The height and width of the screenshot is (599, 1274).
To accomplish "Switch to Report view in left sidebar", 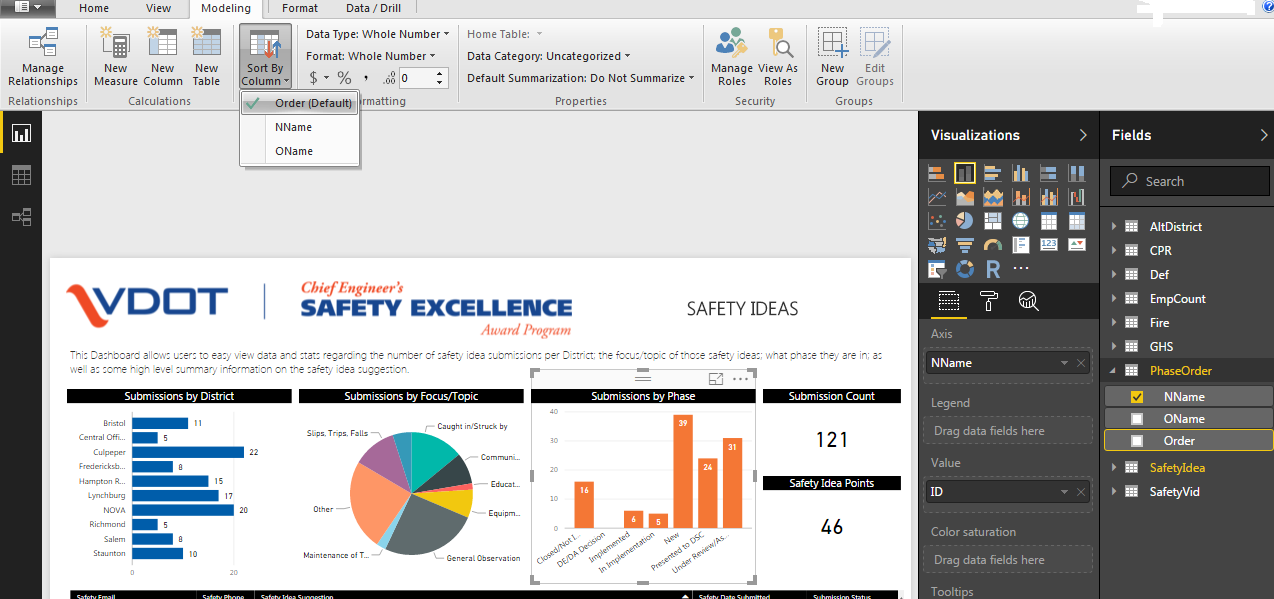I will coord(21,133).
